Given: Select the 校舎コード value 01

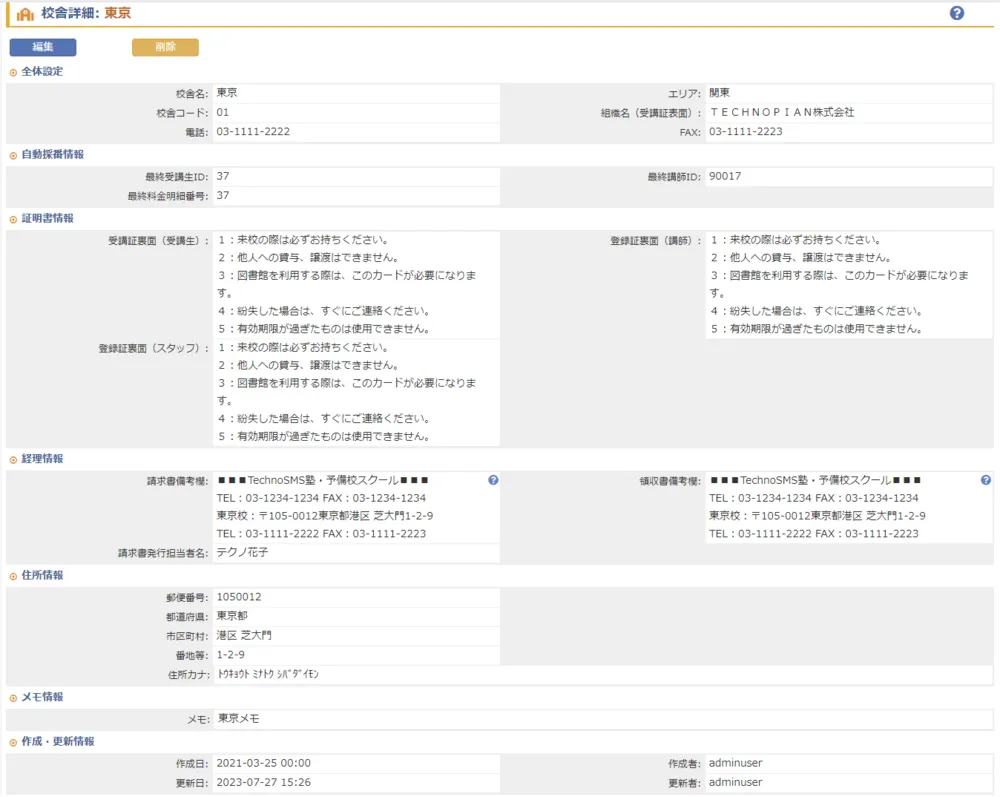Looking at the screenshot, I should pyautogui.click(x=223, y=113).
